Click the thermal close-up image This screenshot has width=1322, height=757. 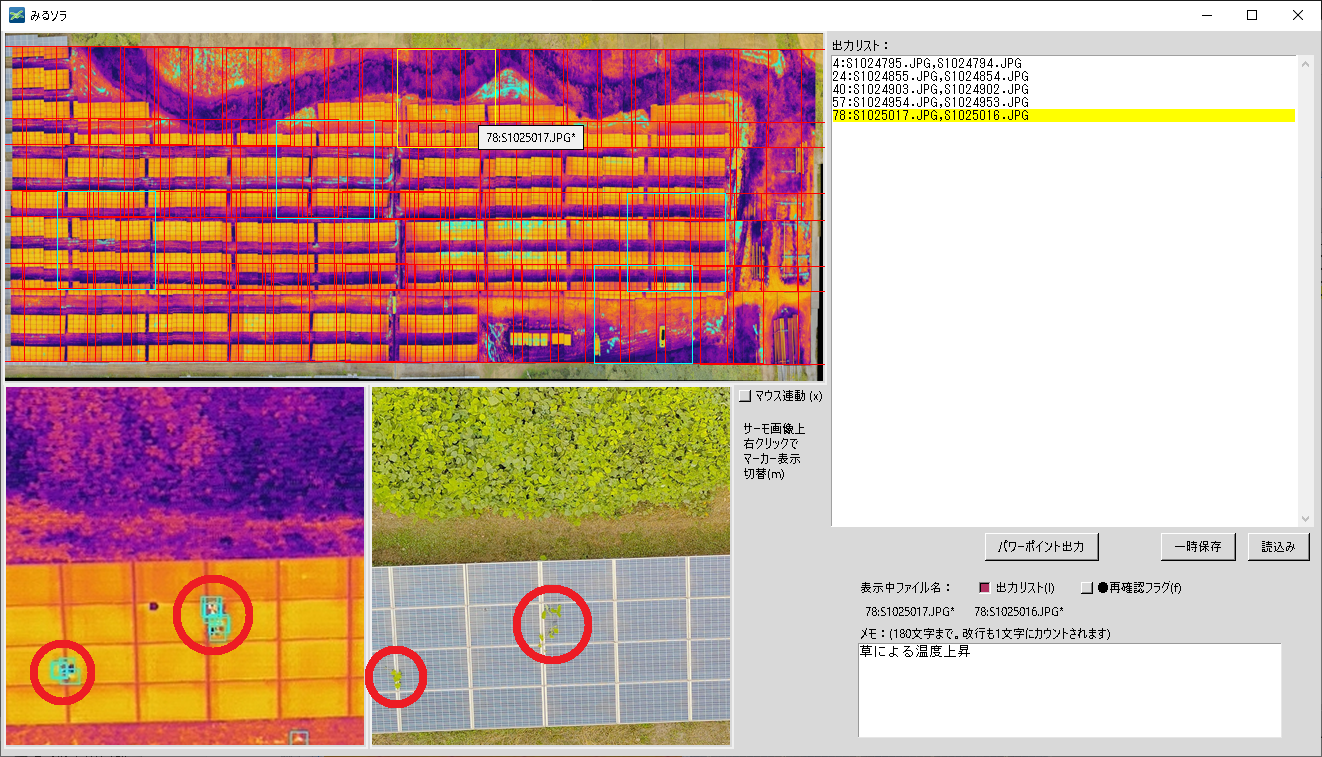(185, 566)
